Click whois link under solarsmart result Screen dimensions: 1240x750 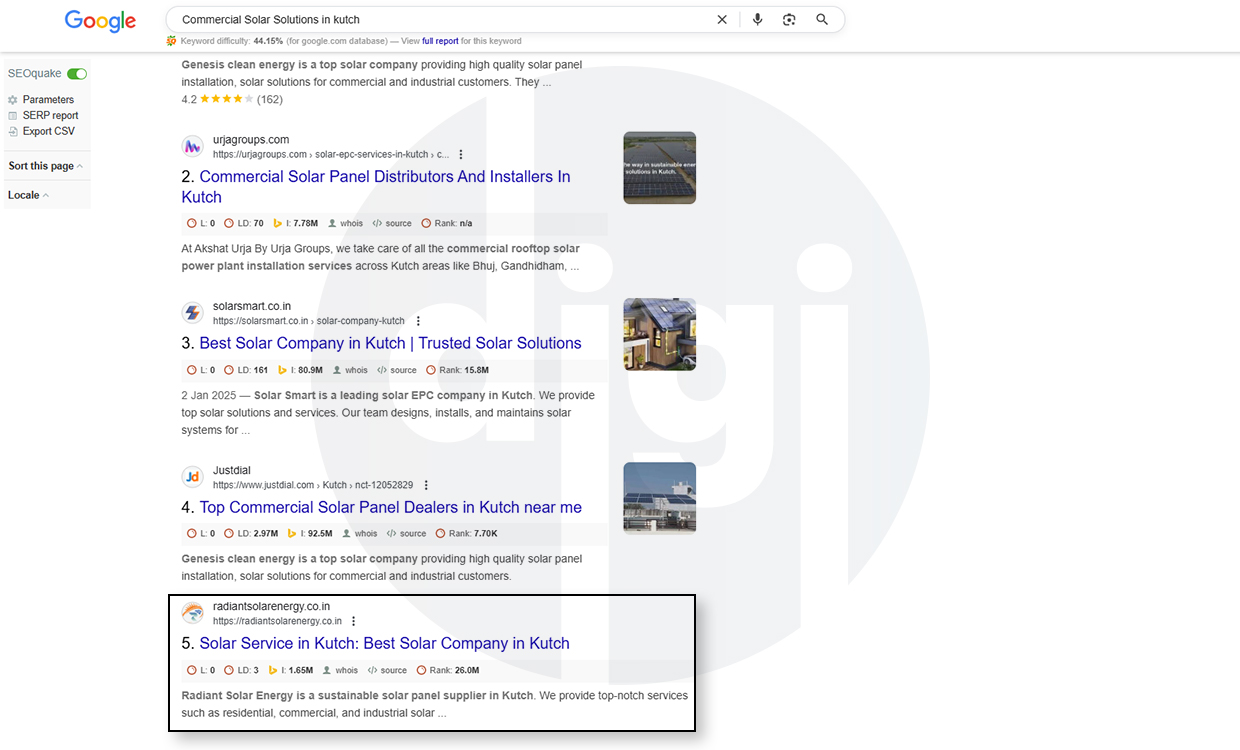coord(356,370)
